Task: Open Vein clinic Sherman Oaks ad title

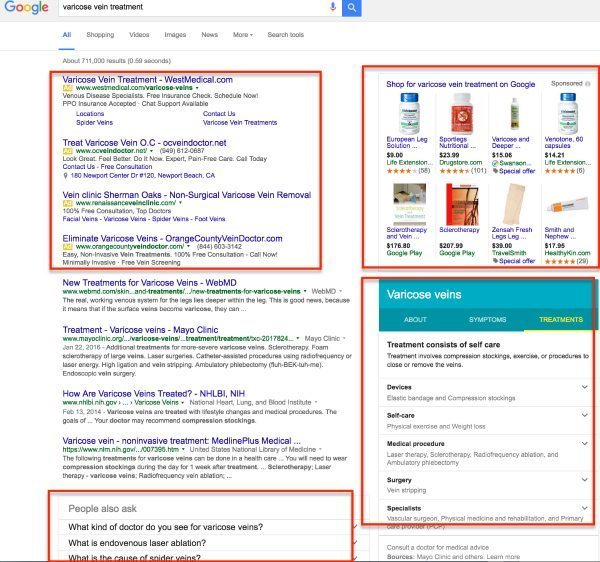Action: point(187,195)
